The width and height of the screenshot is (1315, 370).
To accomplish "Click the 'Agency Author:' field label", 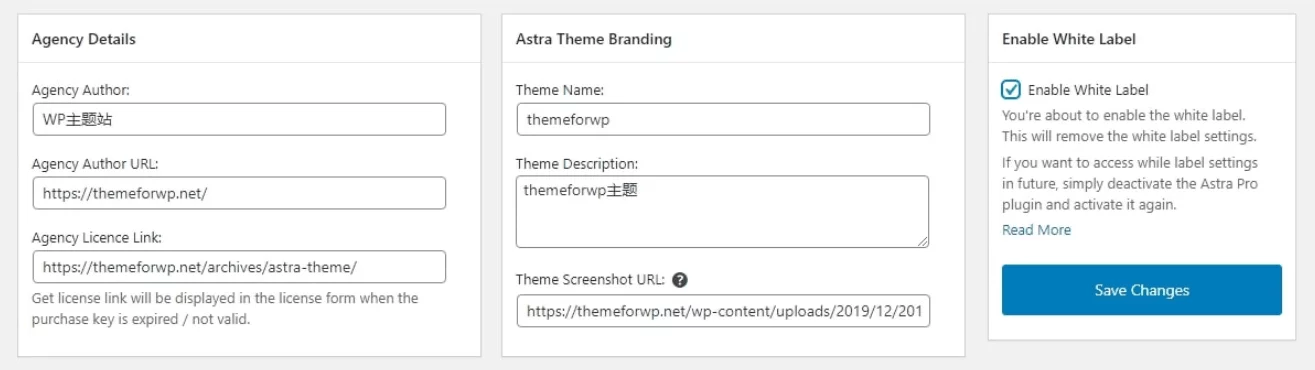I will [81, 90].
